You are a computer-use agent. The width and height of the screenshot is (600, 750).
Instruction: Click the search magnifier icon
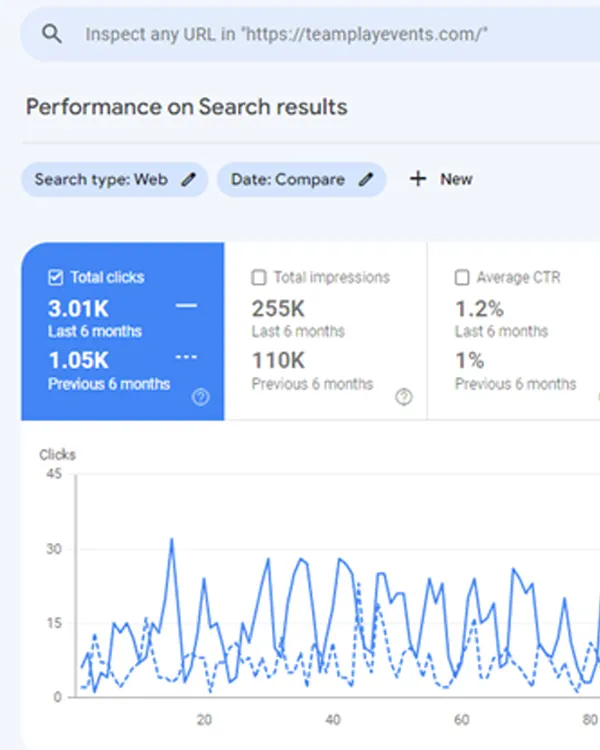[x=51, y=34]
